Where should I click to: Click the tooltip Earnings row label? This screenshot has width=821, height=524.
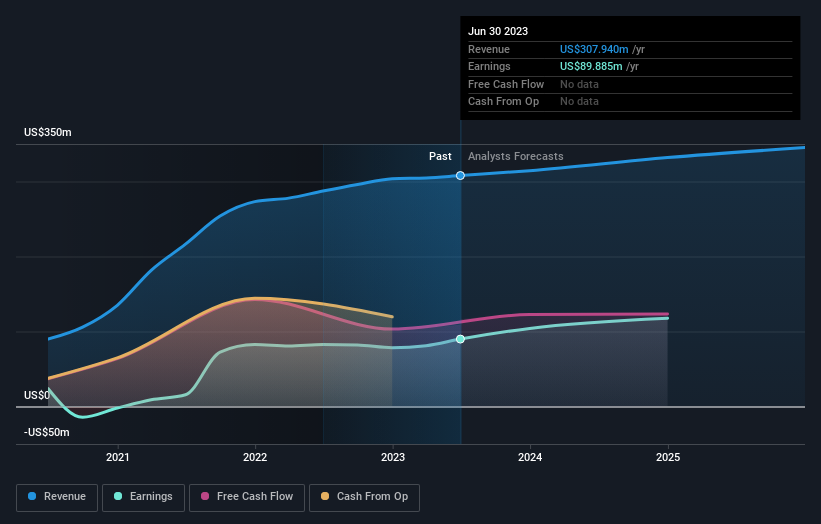point(489,66)
